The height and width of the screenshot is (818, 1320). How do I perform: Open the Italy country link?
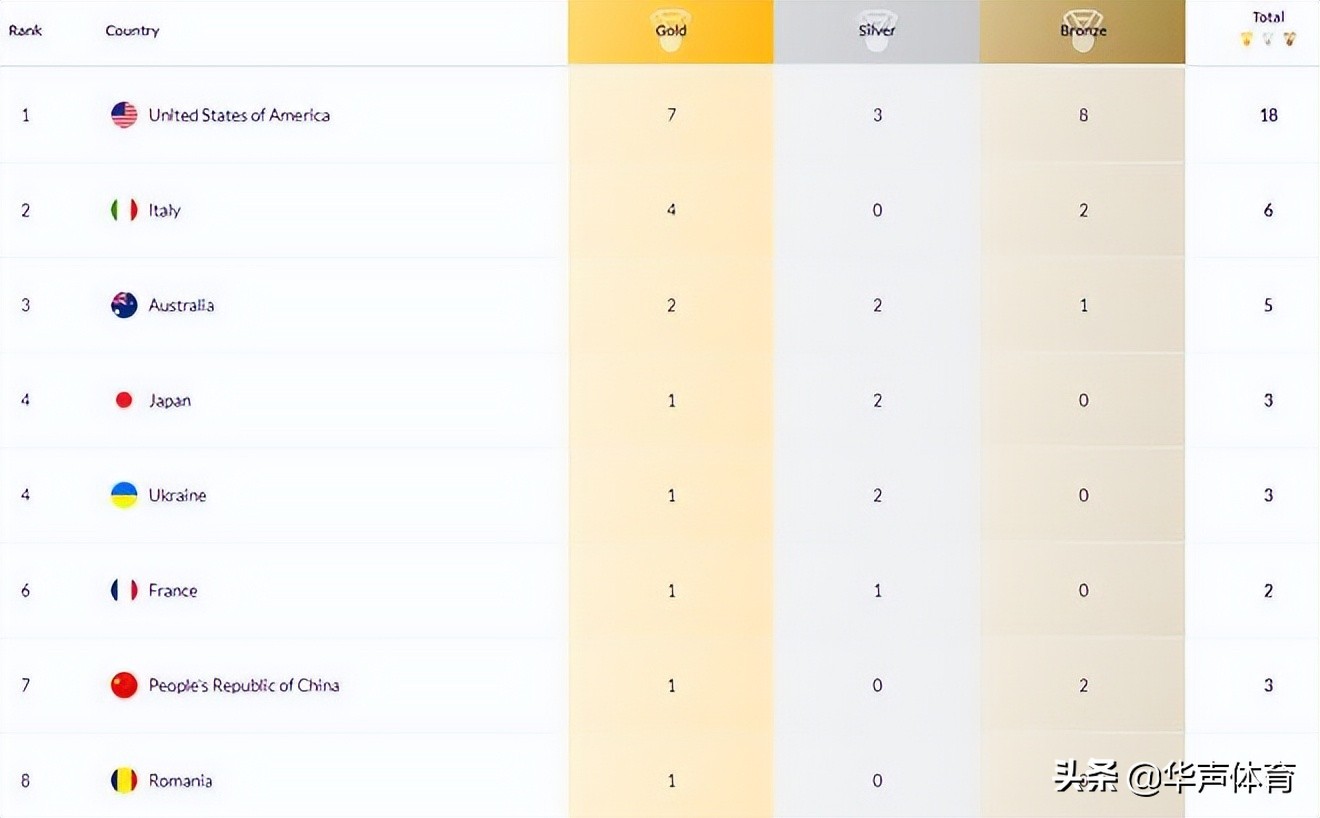point(165,210)
